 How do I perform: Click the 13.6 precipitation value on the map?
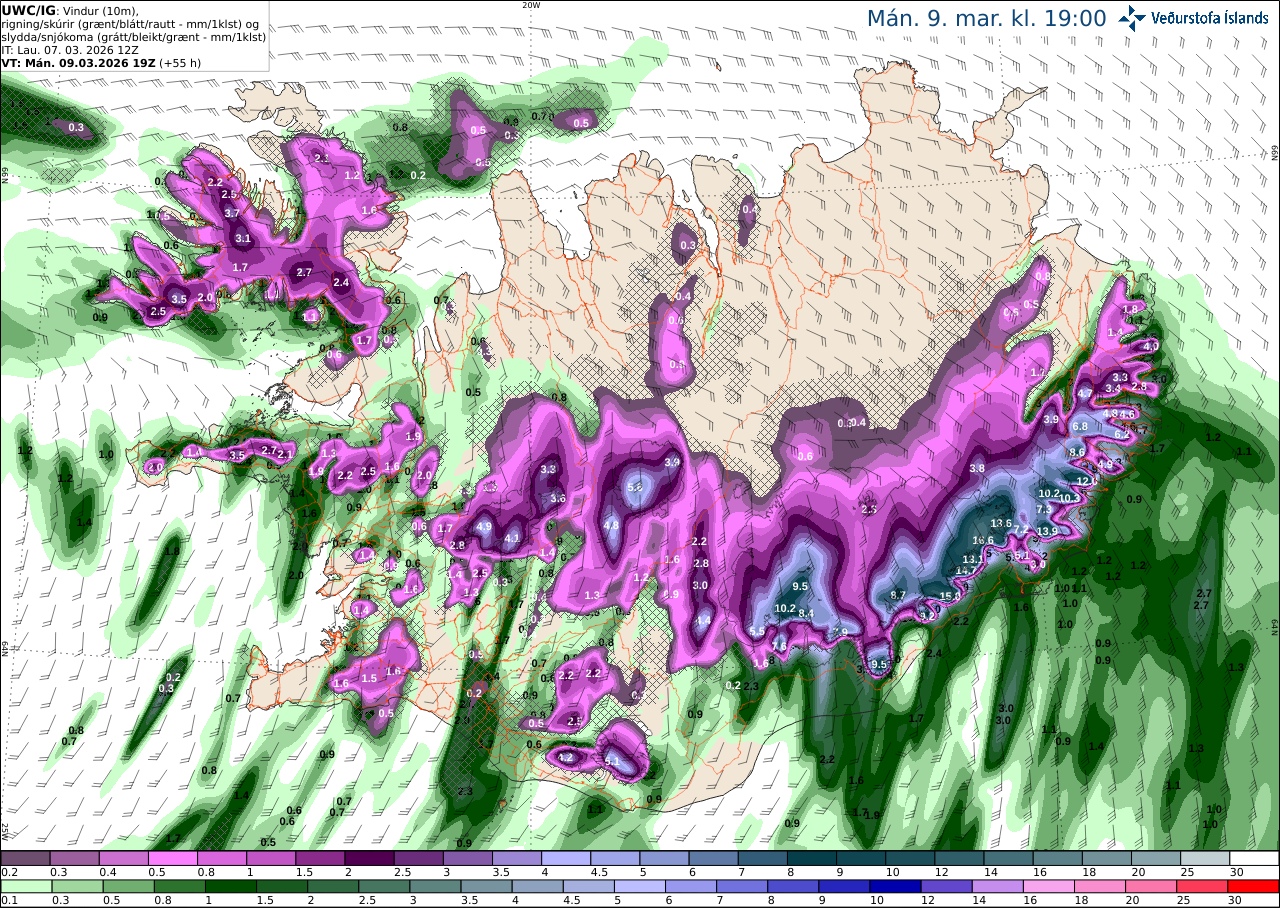1002,524
